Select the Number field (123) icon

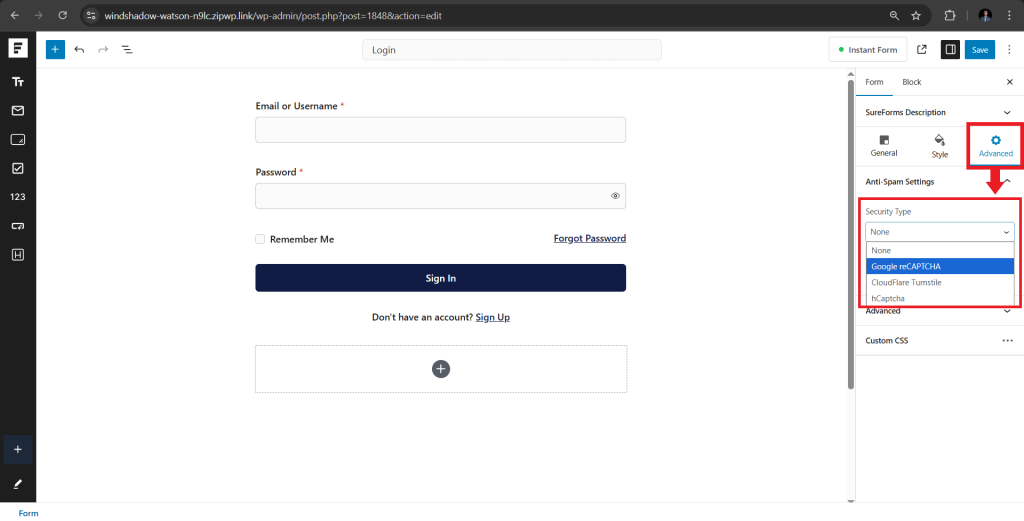[18, 197]
